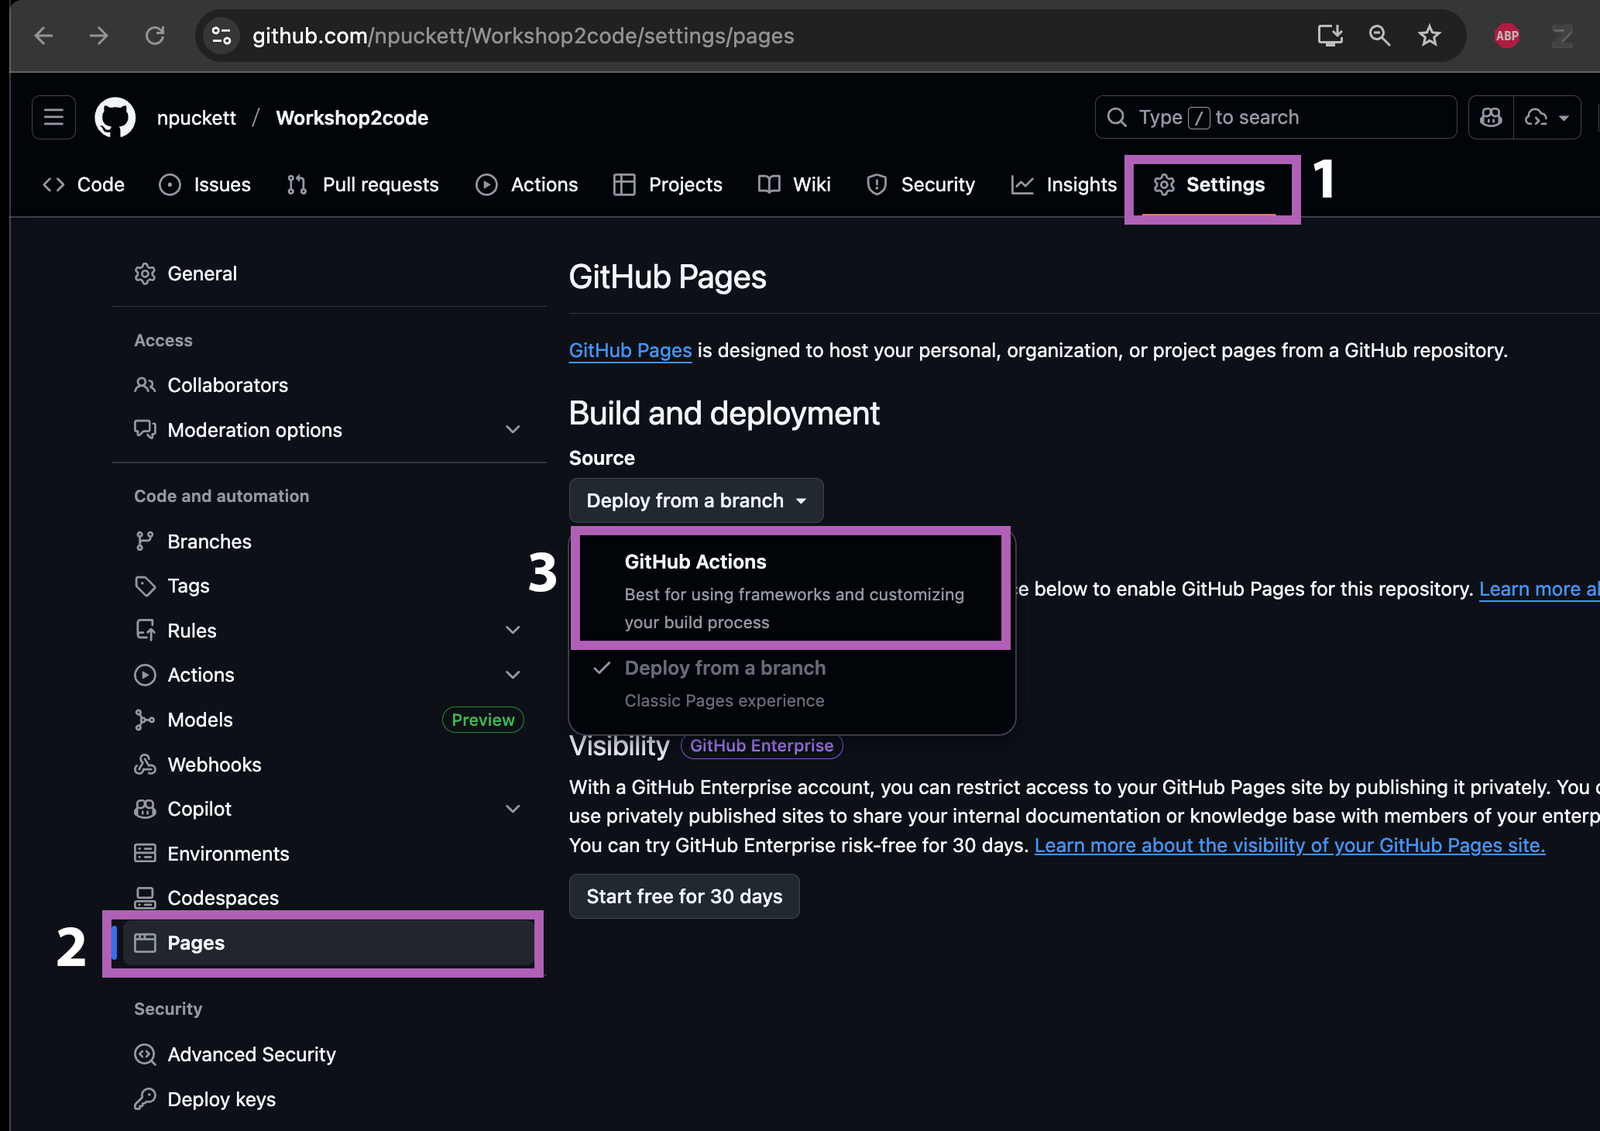Image resolution: width=1600 pixels, height=1131 pixels.
Task: Open the Wiki tab
Action: point(795,185)
